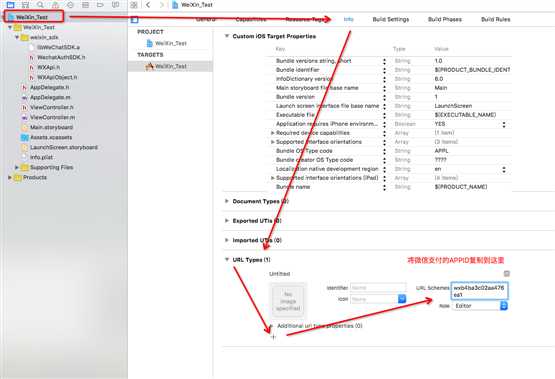The image size is (555, 379).
Task: Click the Bundle name key row
Action: tap(293, 187)
